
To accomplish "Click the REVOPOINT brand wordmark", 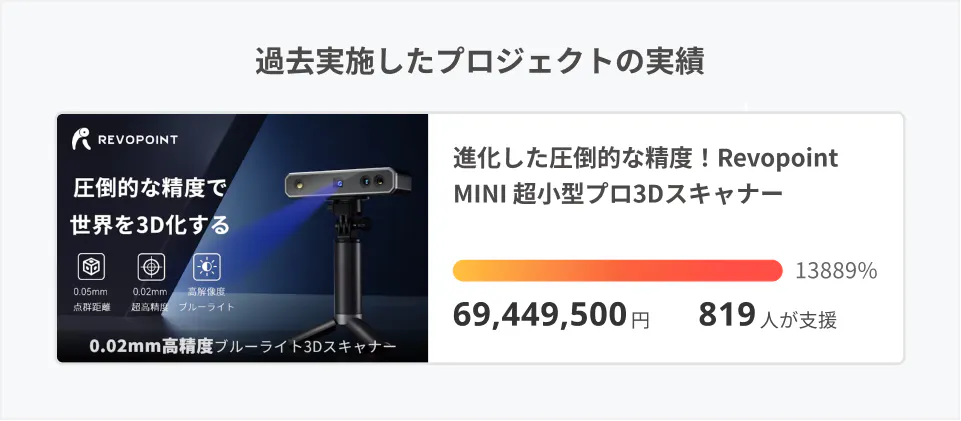I will coord(138,140).
